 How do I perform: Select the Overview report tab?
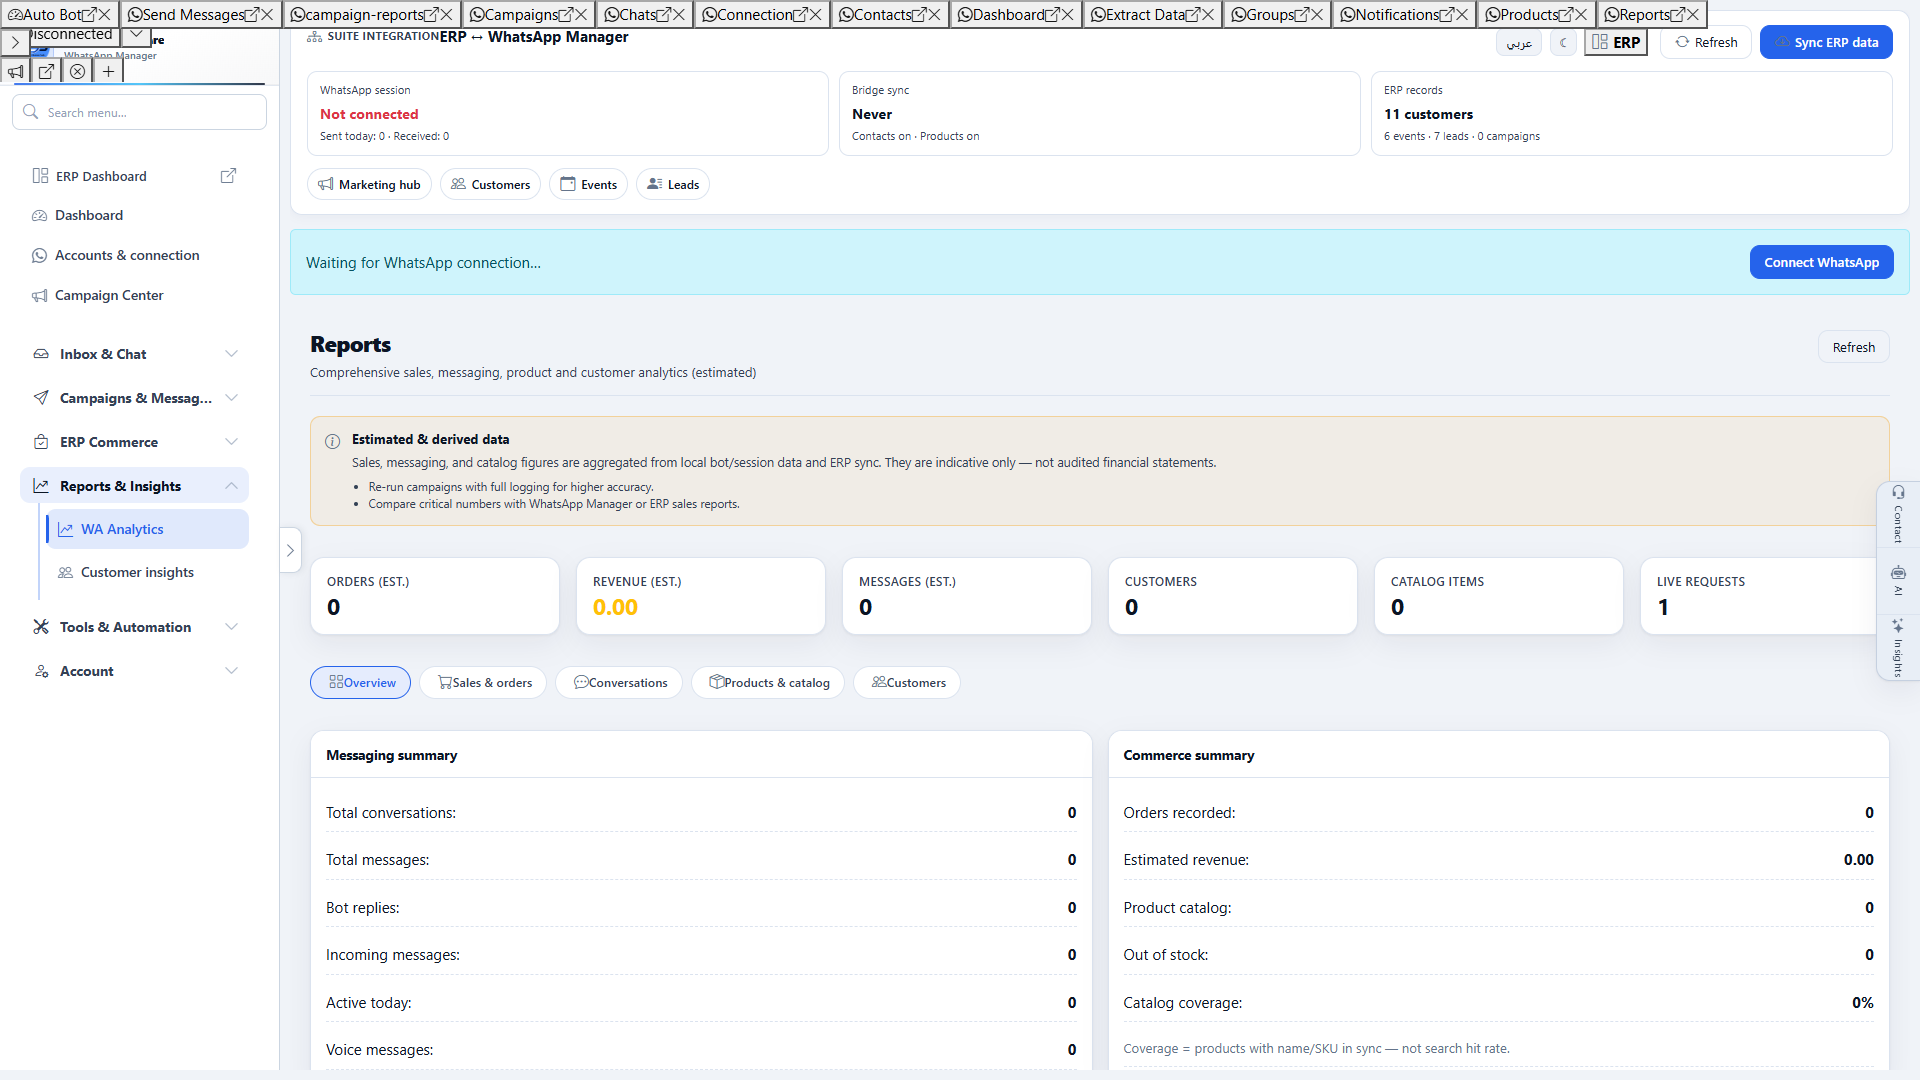[361, 683]
